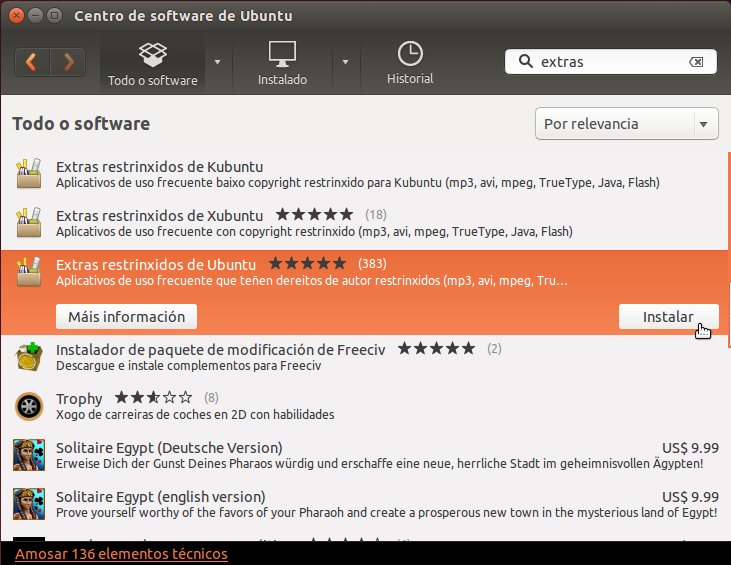Open the Por relevancia sort dropdown
The height and width of the screenshot is (565, 731).
point(627,124)
